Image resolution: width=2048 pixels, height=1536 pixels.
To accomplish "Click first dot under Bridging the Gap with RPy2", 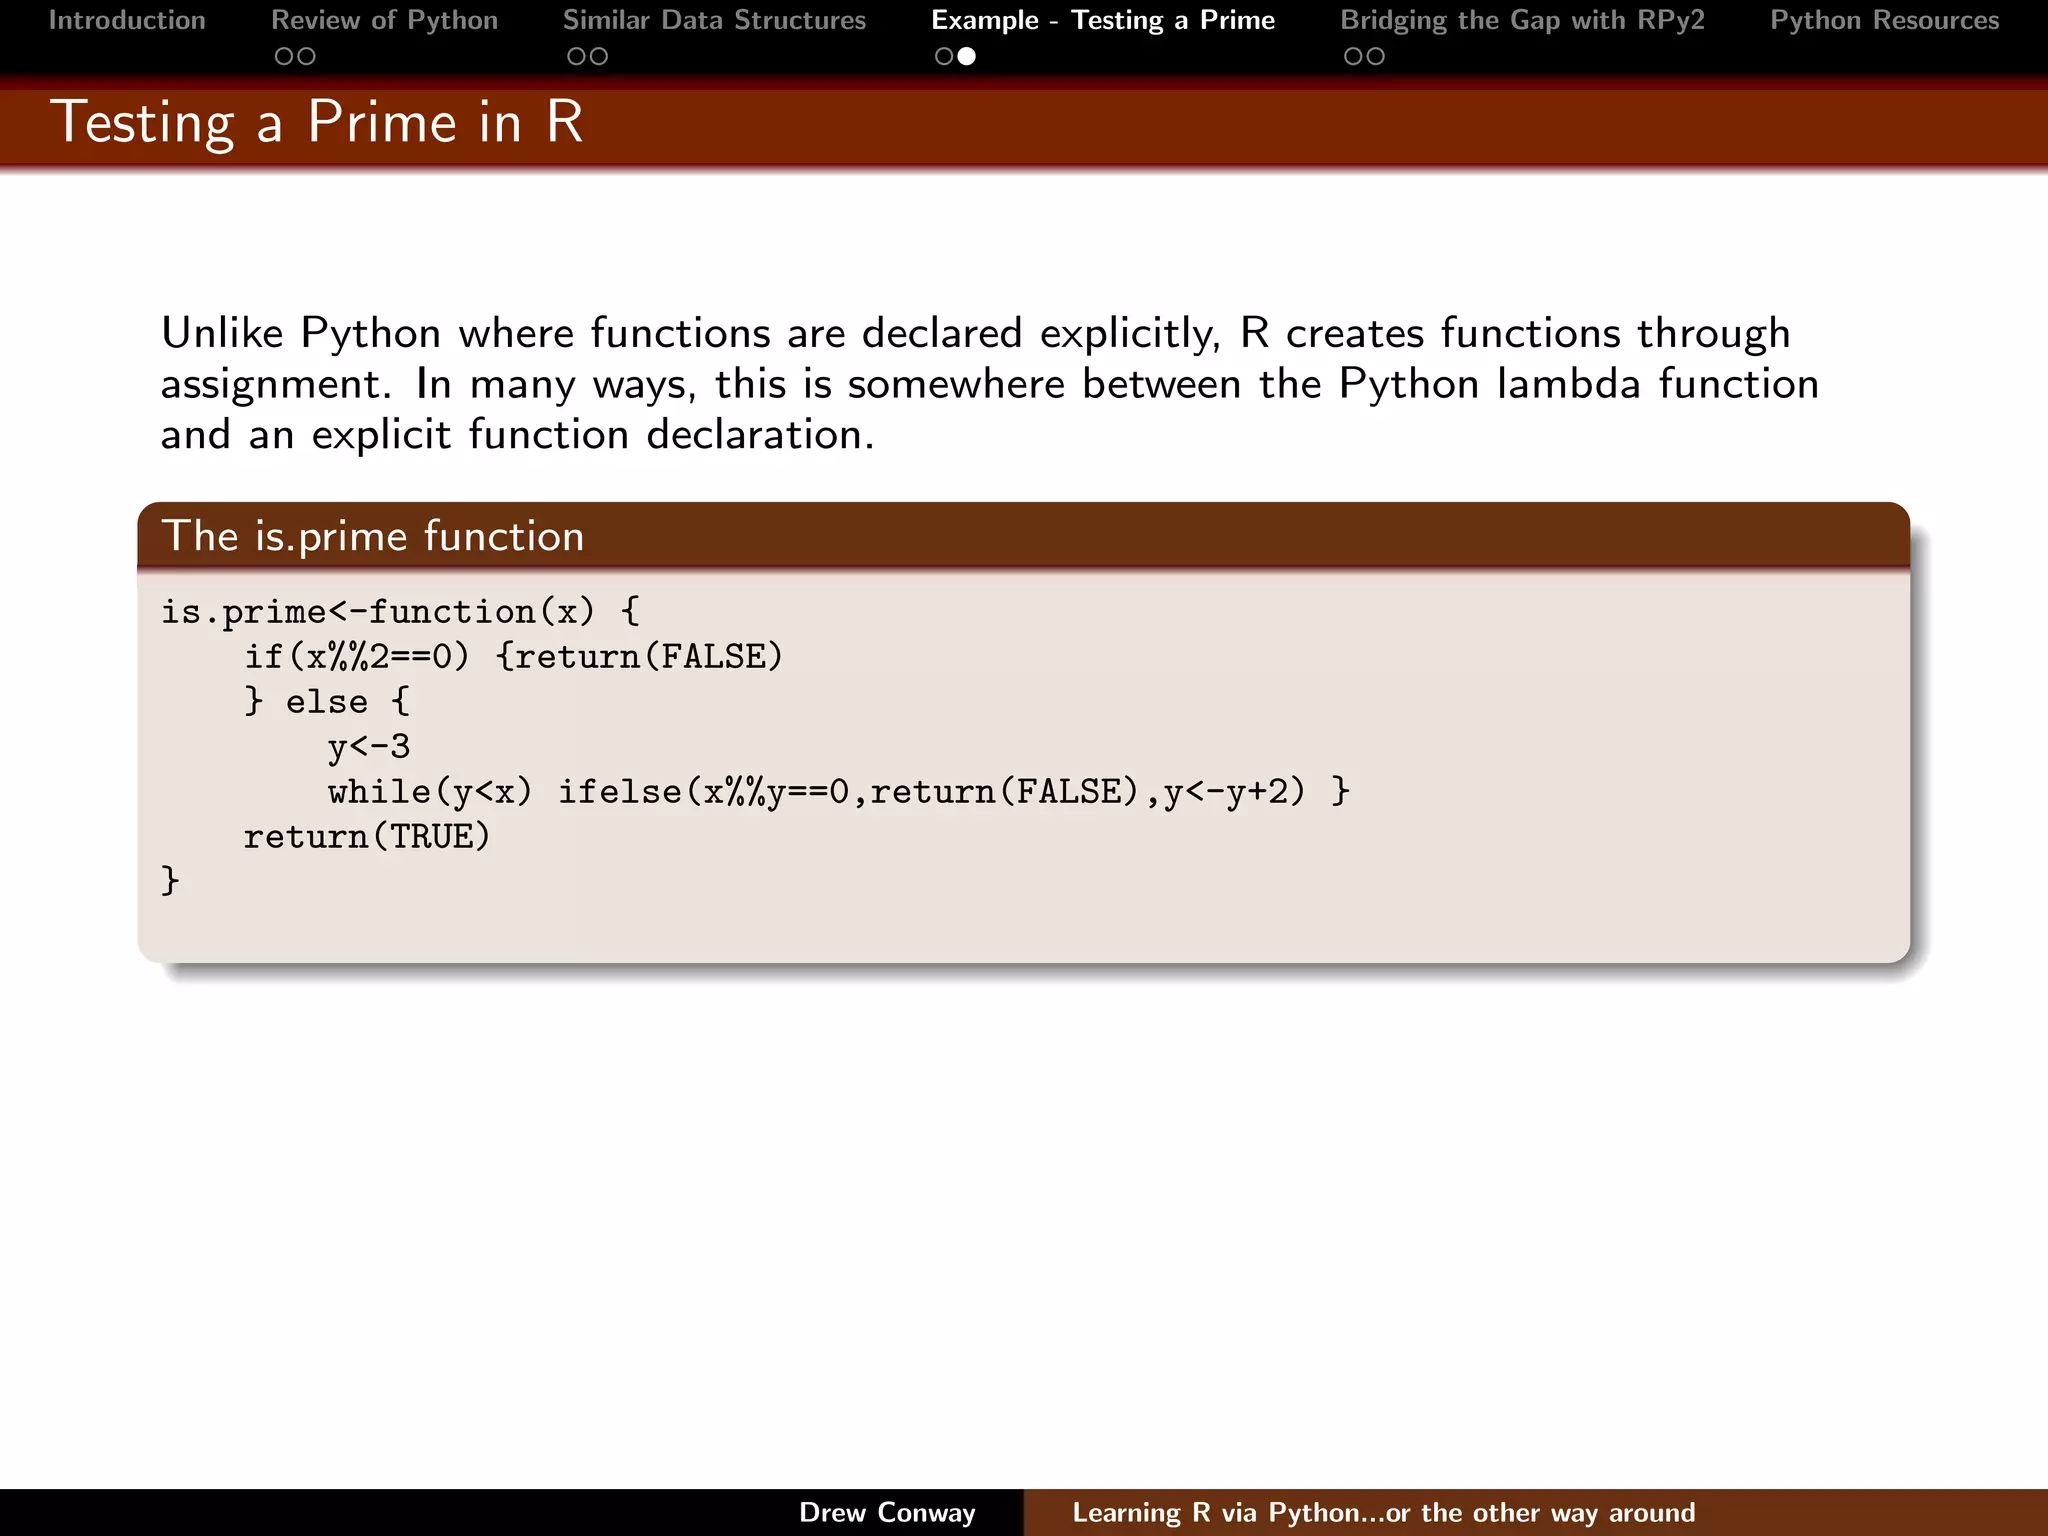I will (x=1353, y=57).
